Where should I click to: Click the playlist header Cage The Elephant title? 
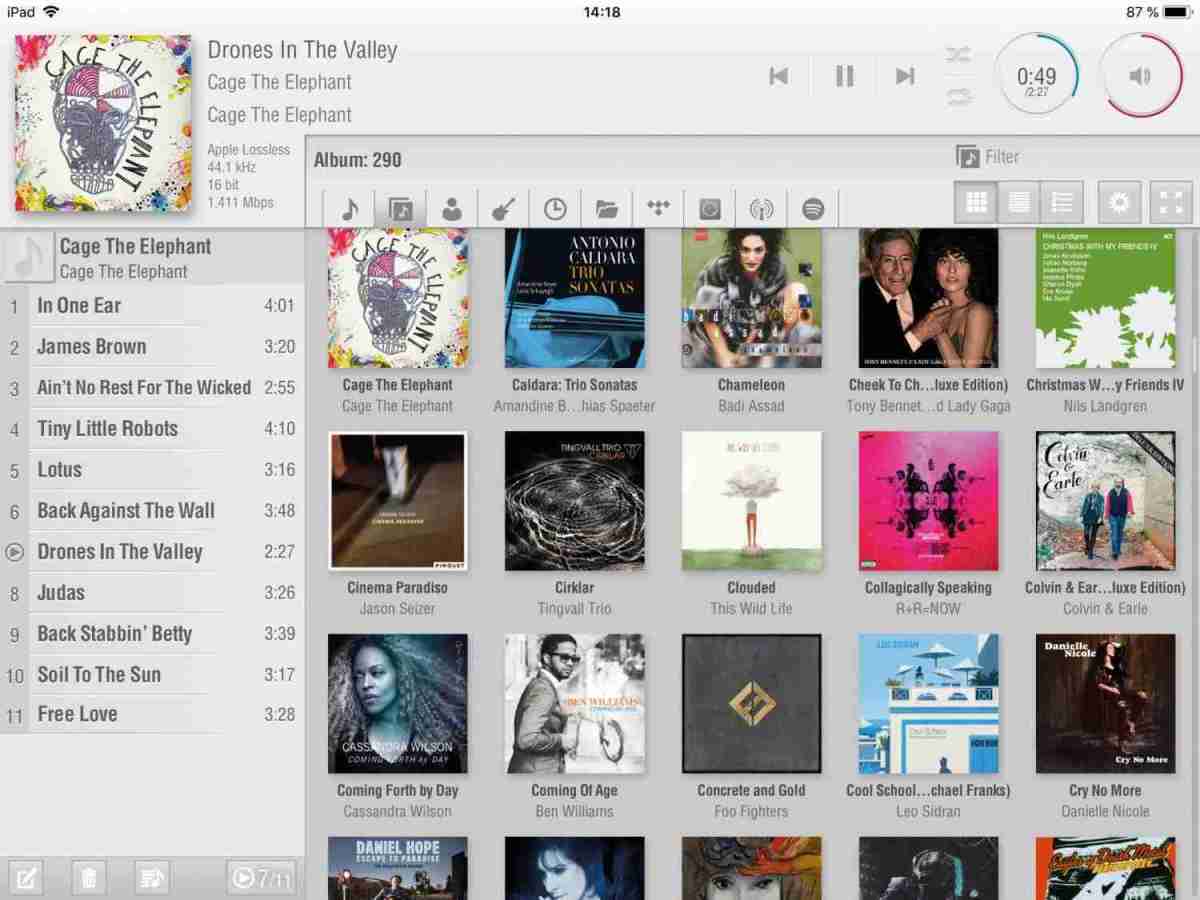pyautogui.click(x=135, y=246)
